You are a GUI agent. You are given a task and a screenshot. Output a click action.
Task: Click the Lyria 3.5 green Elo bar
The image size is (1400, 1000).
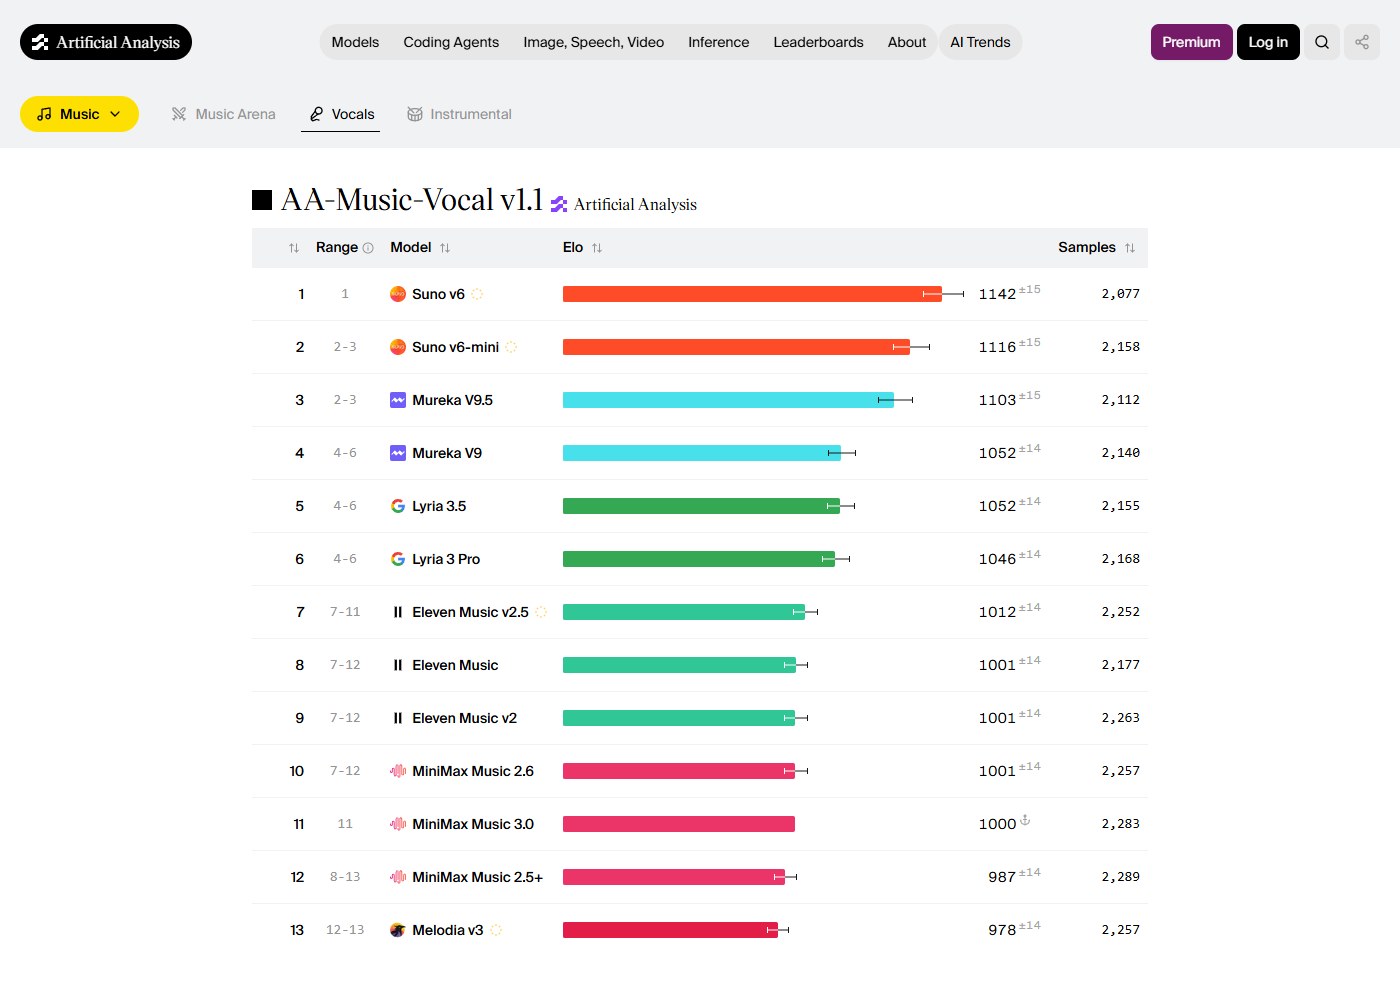[701, 506]
